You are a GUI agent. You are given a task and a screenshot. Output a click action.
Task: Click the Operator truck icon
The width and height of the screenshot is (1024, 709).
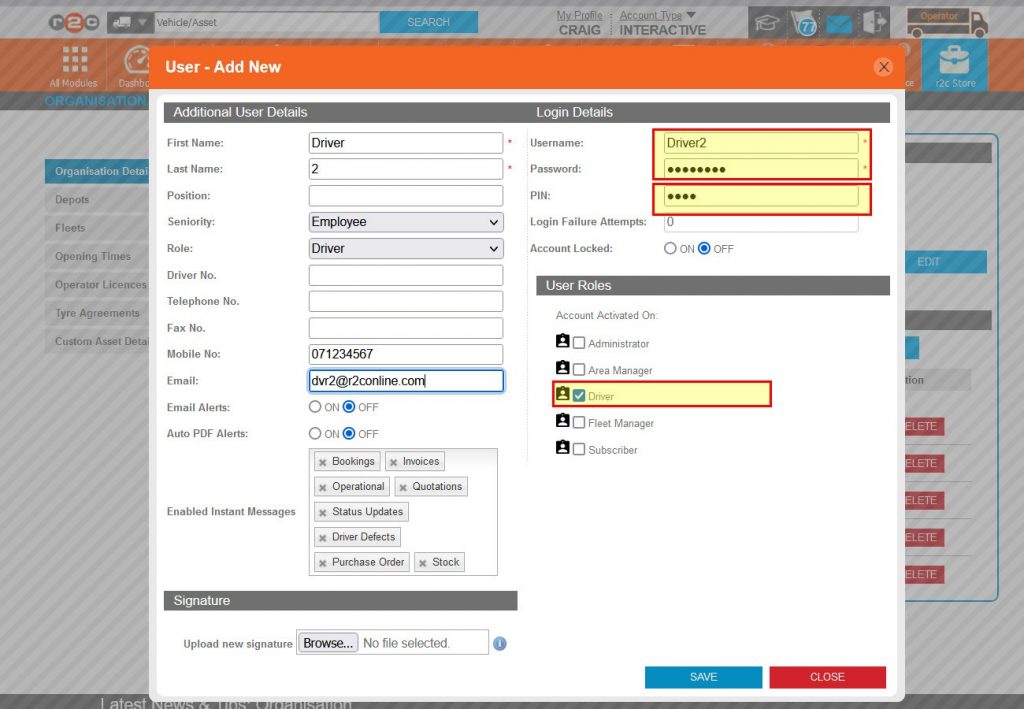pos(944,21)
